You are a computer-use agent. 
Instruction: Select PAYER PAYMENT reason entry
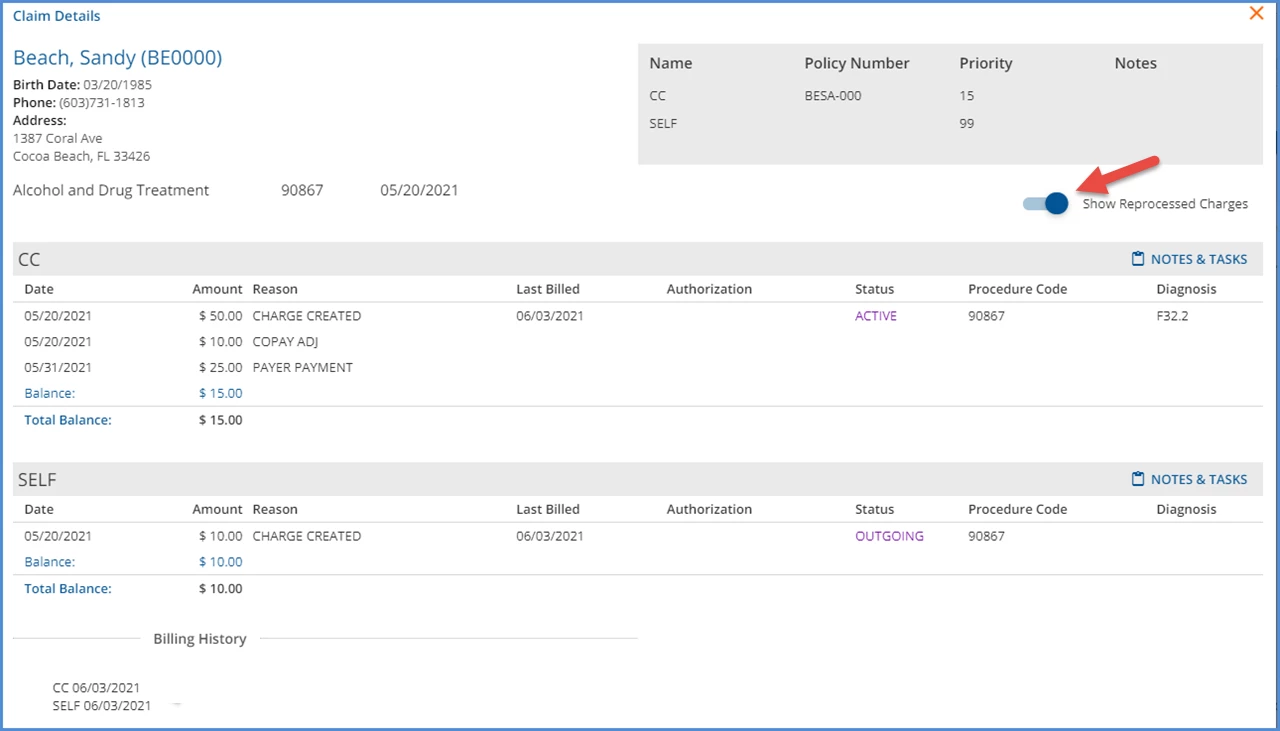302,368
